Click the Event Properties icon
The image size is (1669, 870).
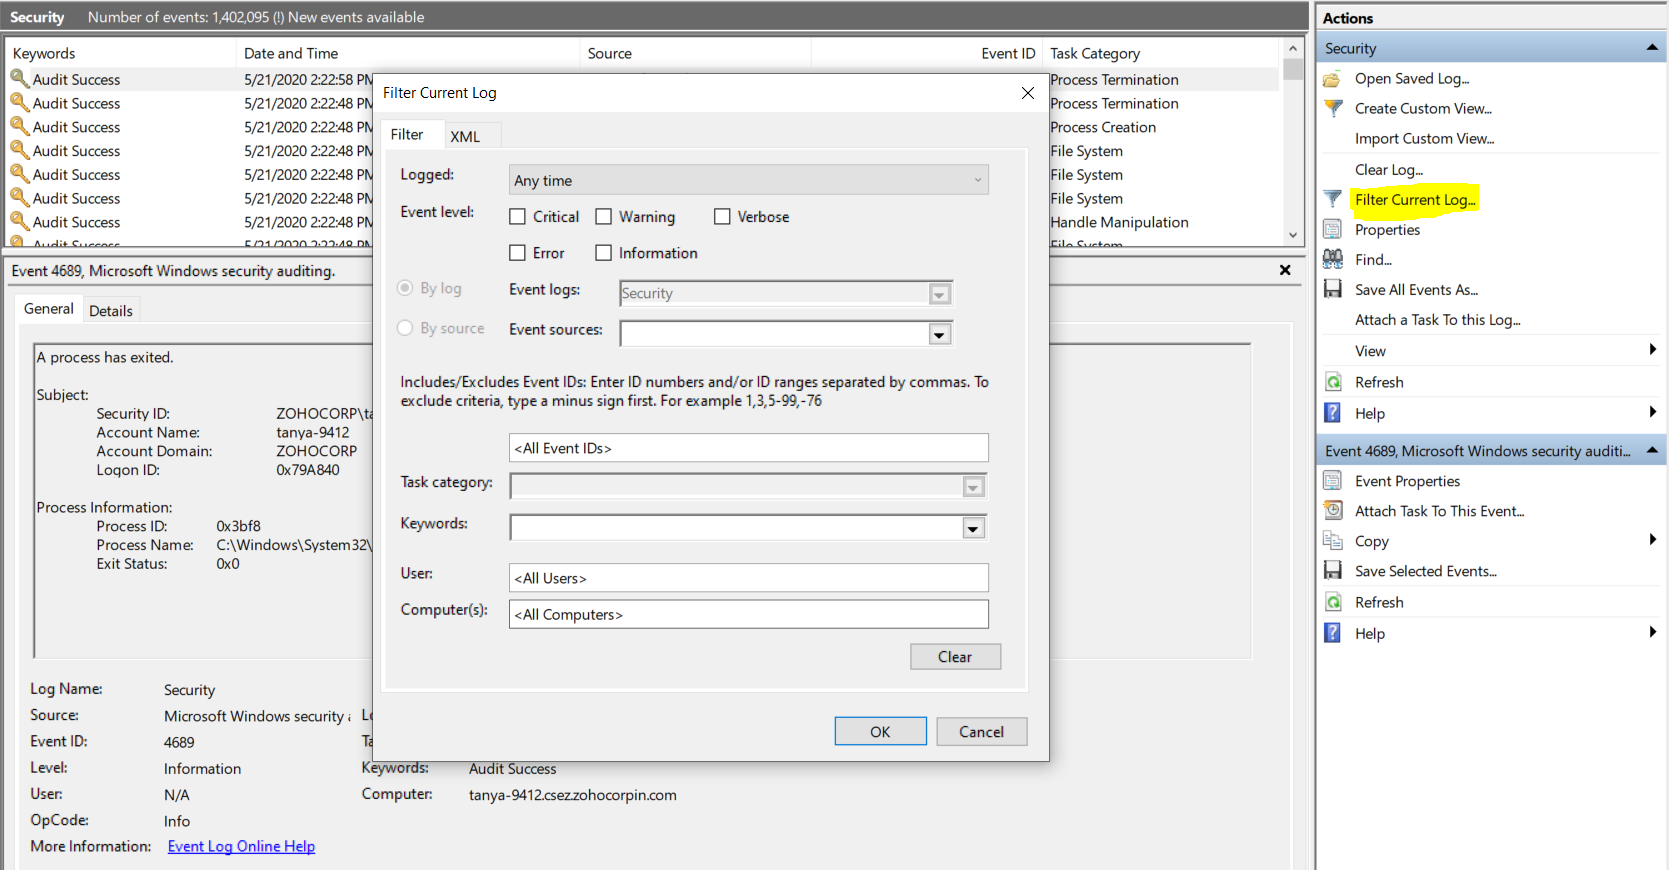pyautogui.click(x=1332, y=481)
